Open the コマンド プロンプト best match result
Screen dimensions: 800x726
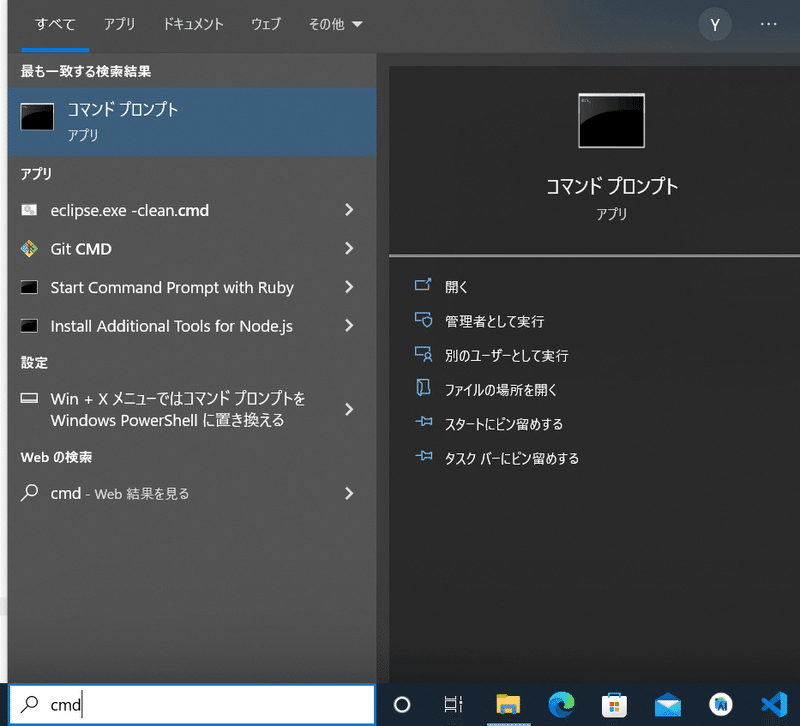coord(192,121)
